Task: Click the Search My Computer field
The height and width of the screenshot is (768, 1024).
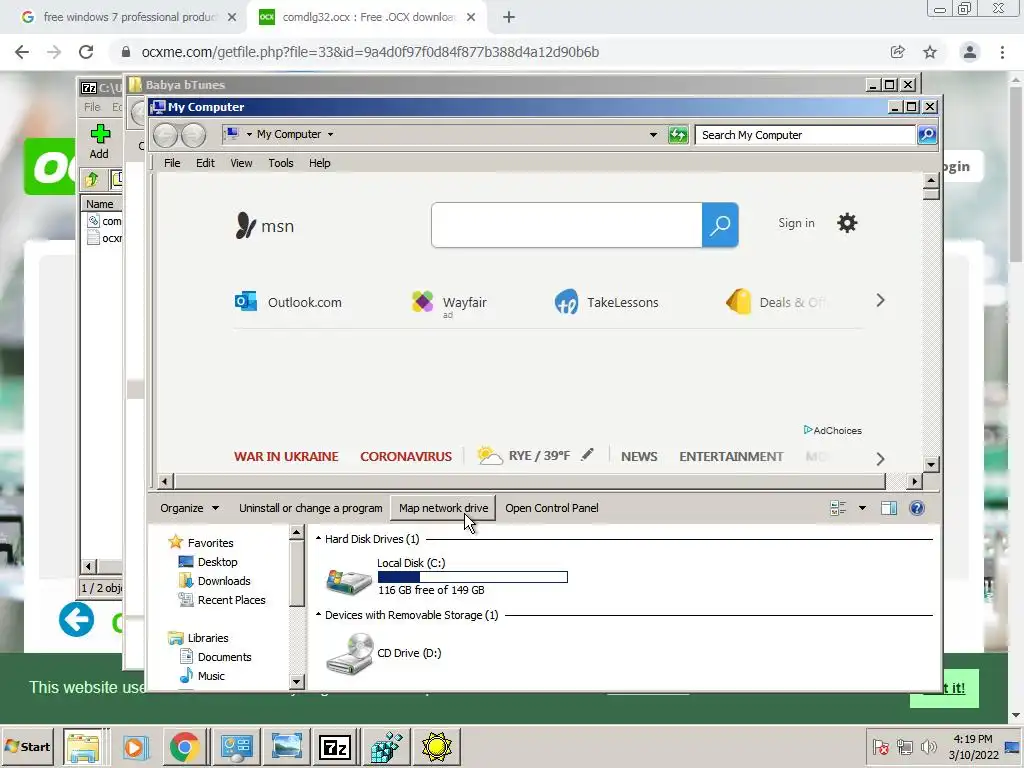Action: 805,135
